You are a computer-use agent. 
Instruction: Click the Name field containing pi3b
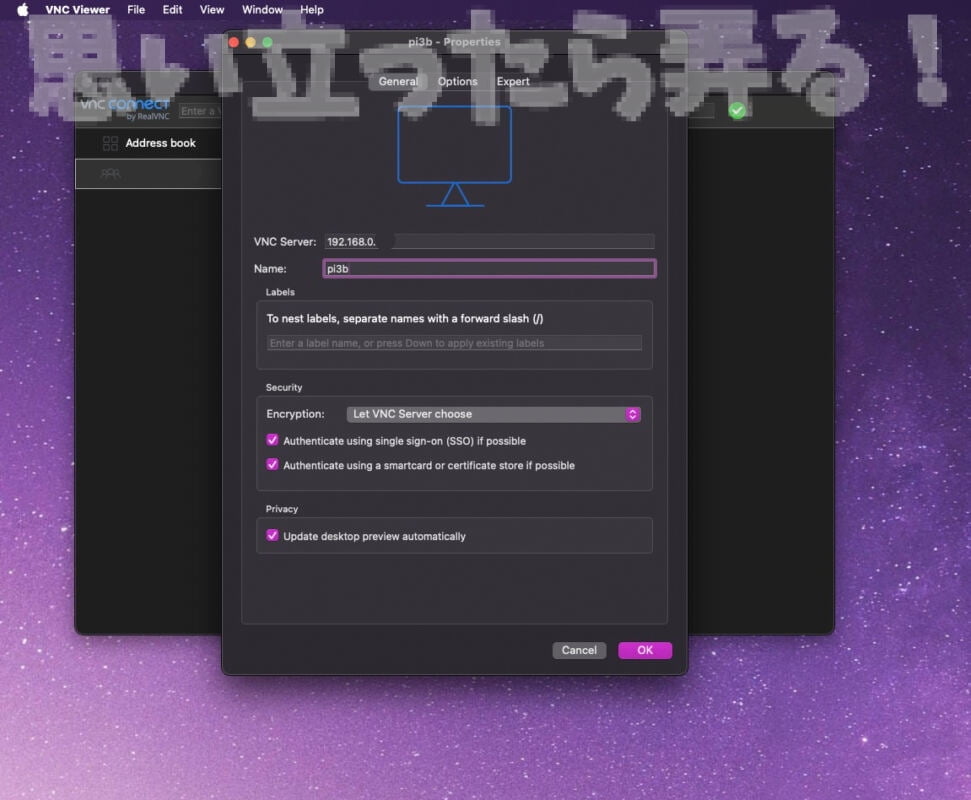pos(489,269)
